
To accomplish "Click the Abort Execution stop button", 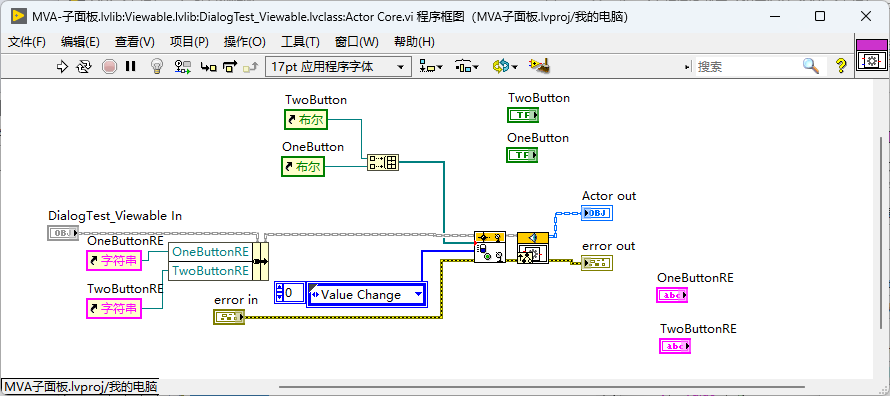I will click(109, 67).
